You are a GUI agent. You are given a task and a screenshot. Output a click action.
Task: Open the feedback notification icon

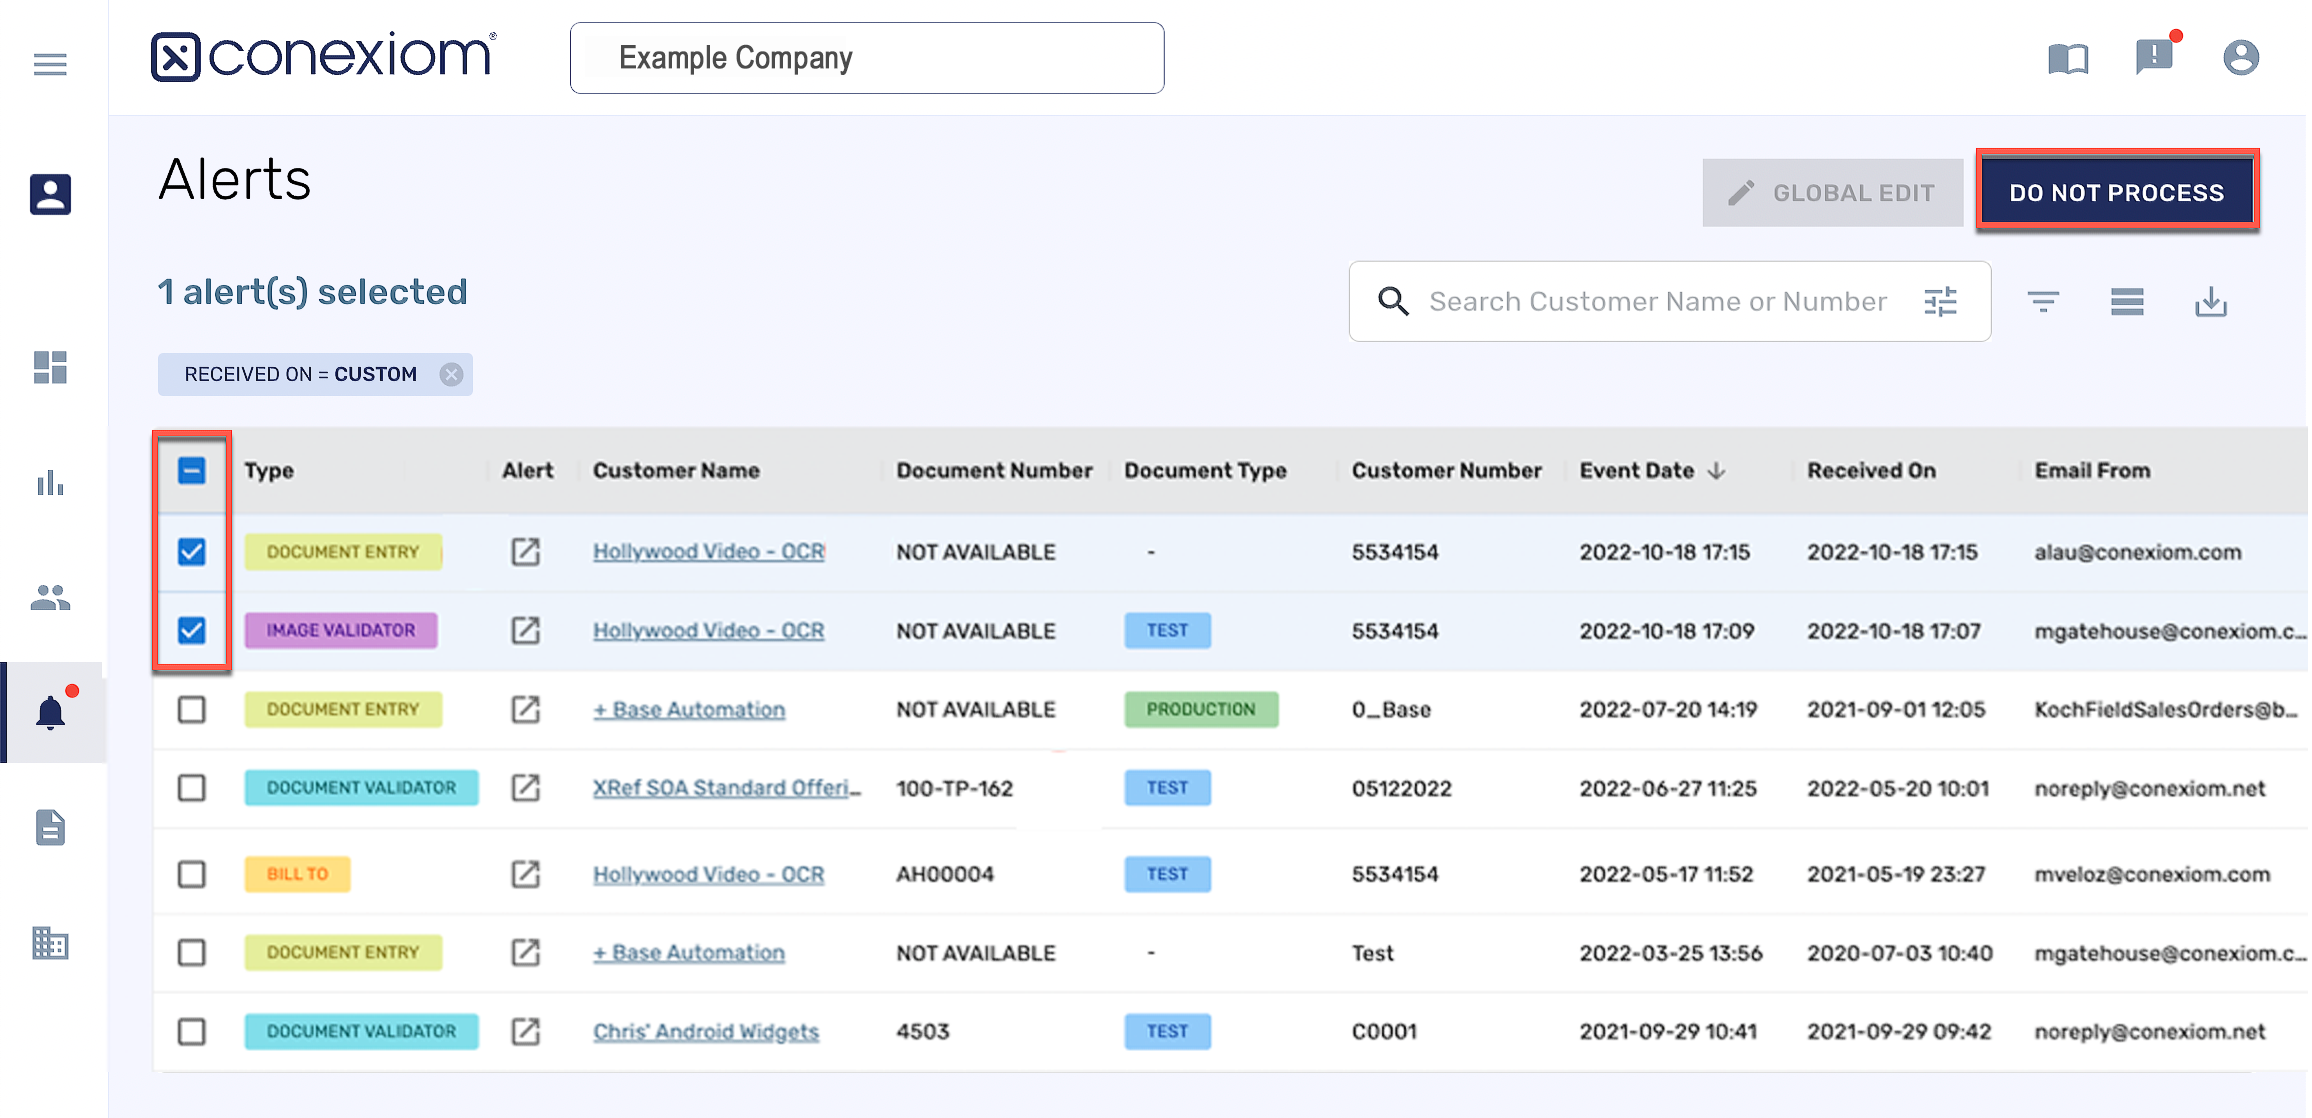tap(2154, 57)
